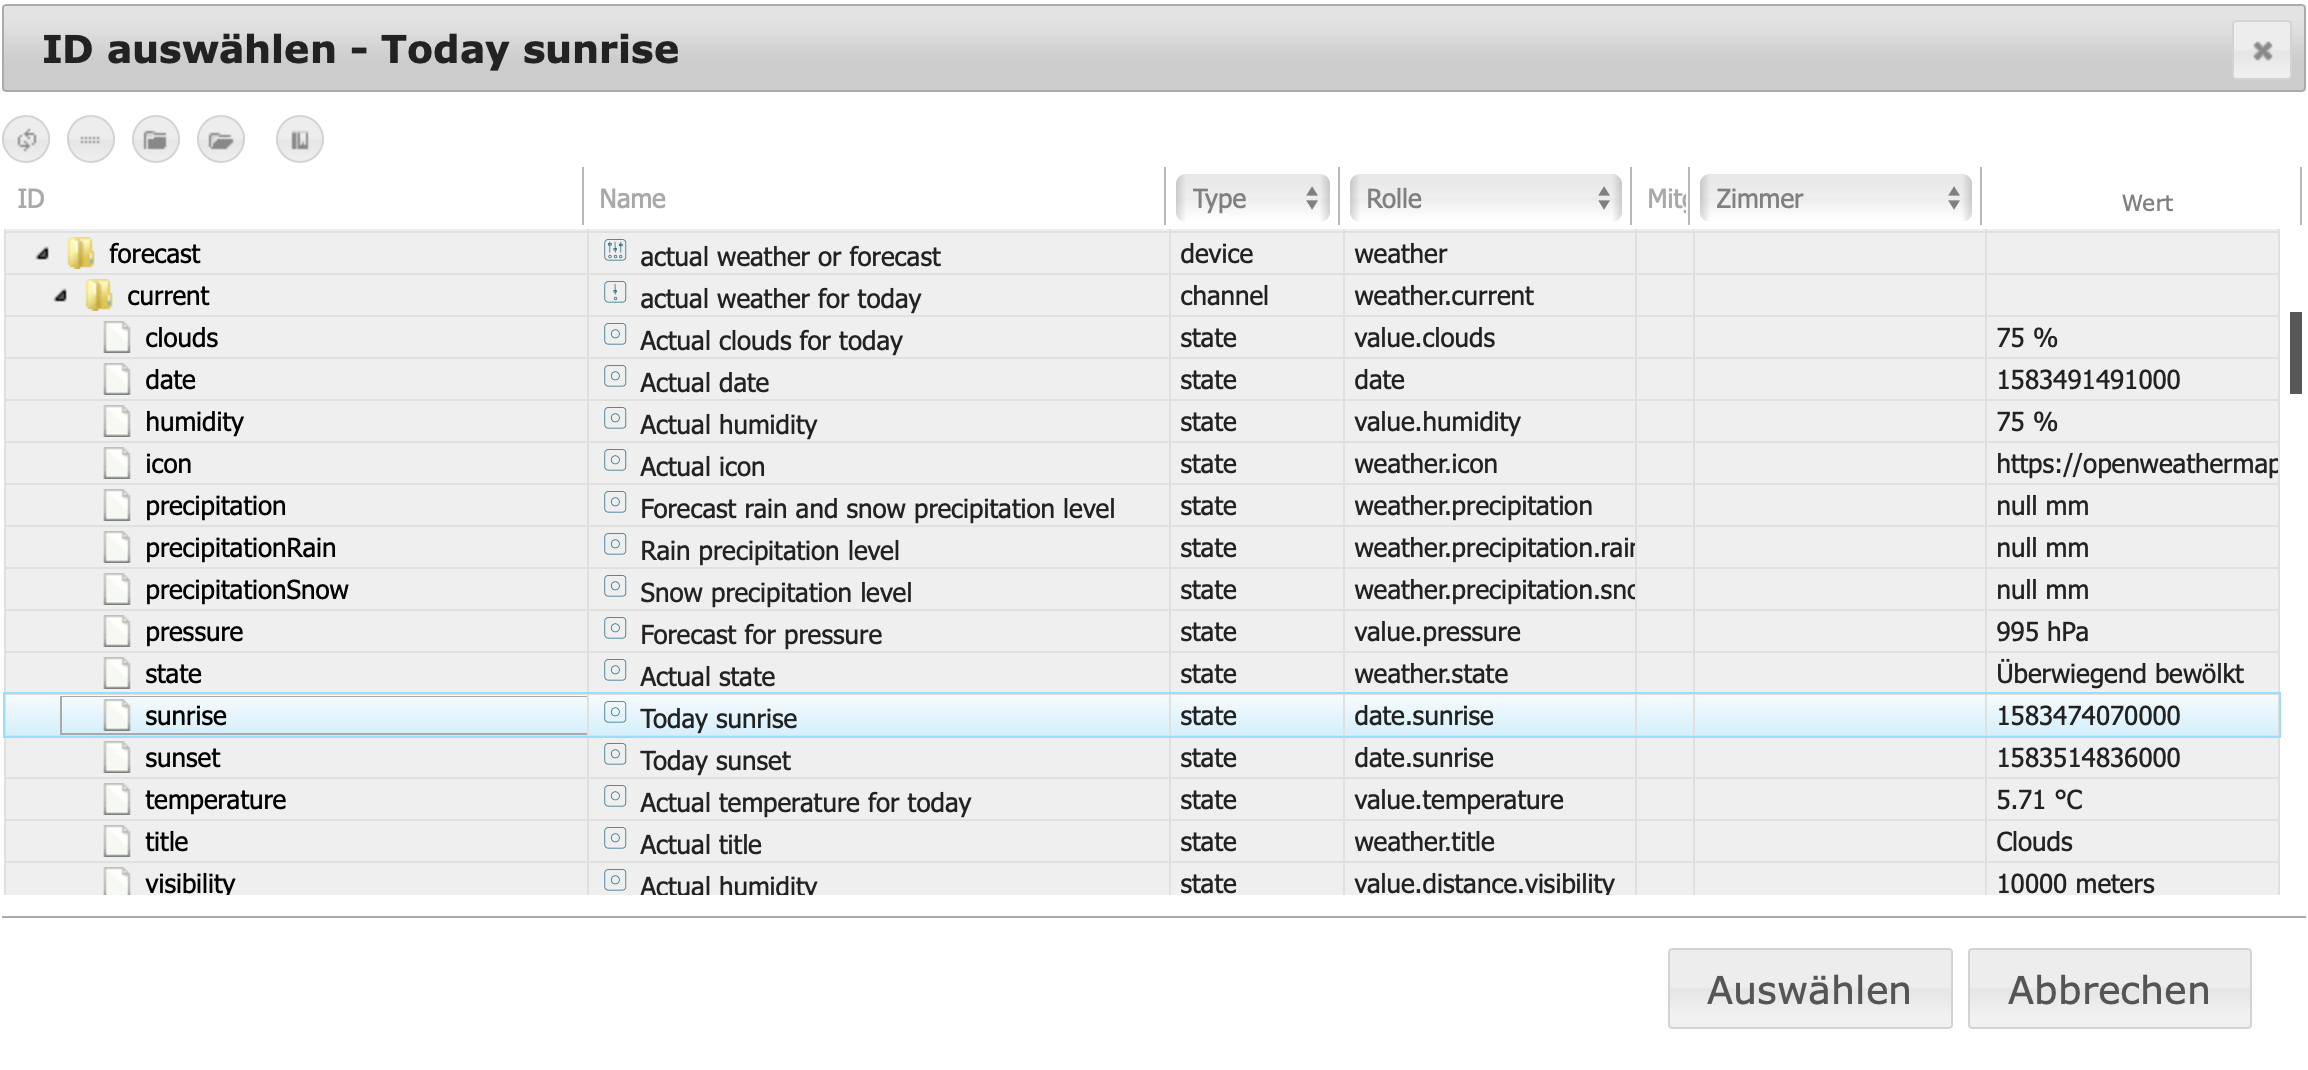
Task: Collapse the current folder node
Action: [x=61, y=296]
